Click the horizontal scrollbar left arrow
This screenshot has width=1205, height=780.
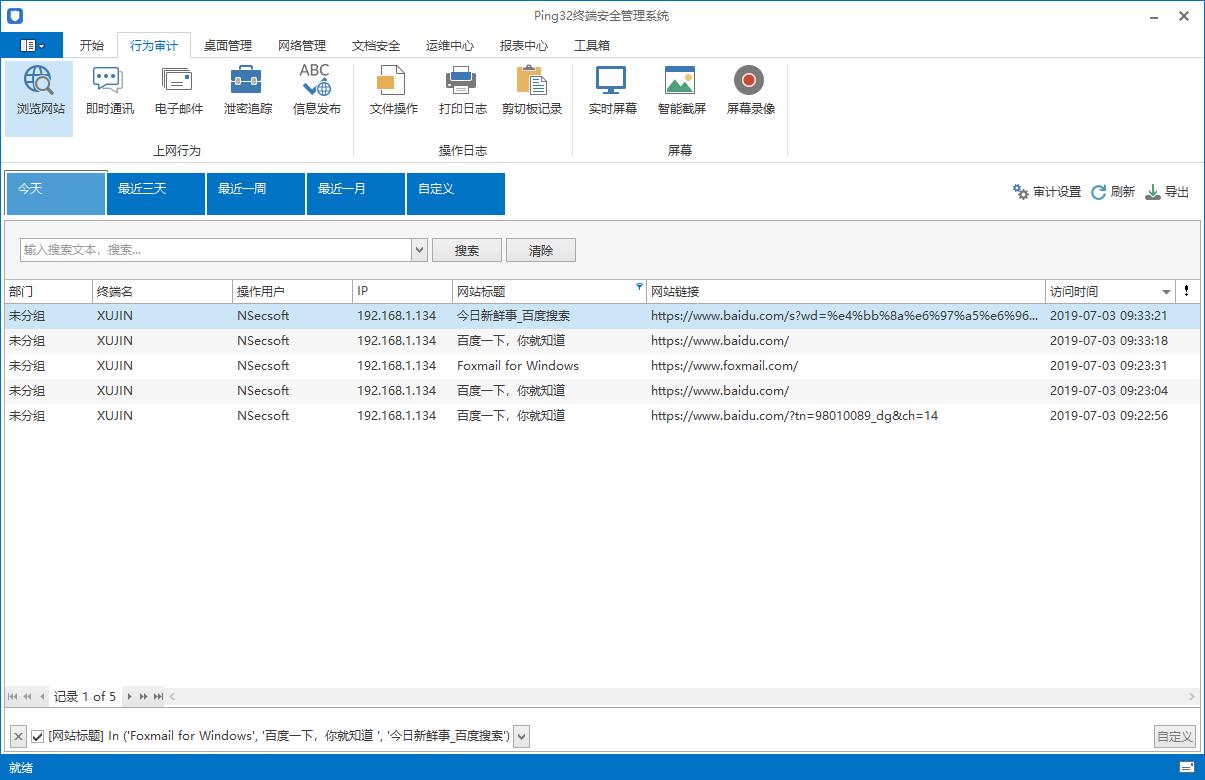[x=172, y=696]
